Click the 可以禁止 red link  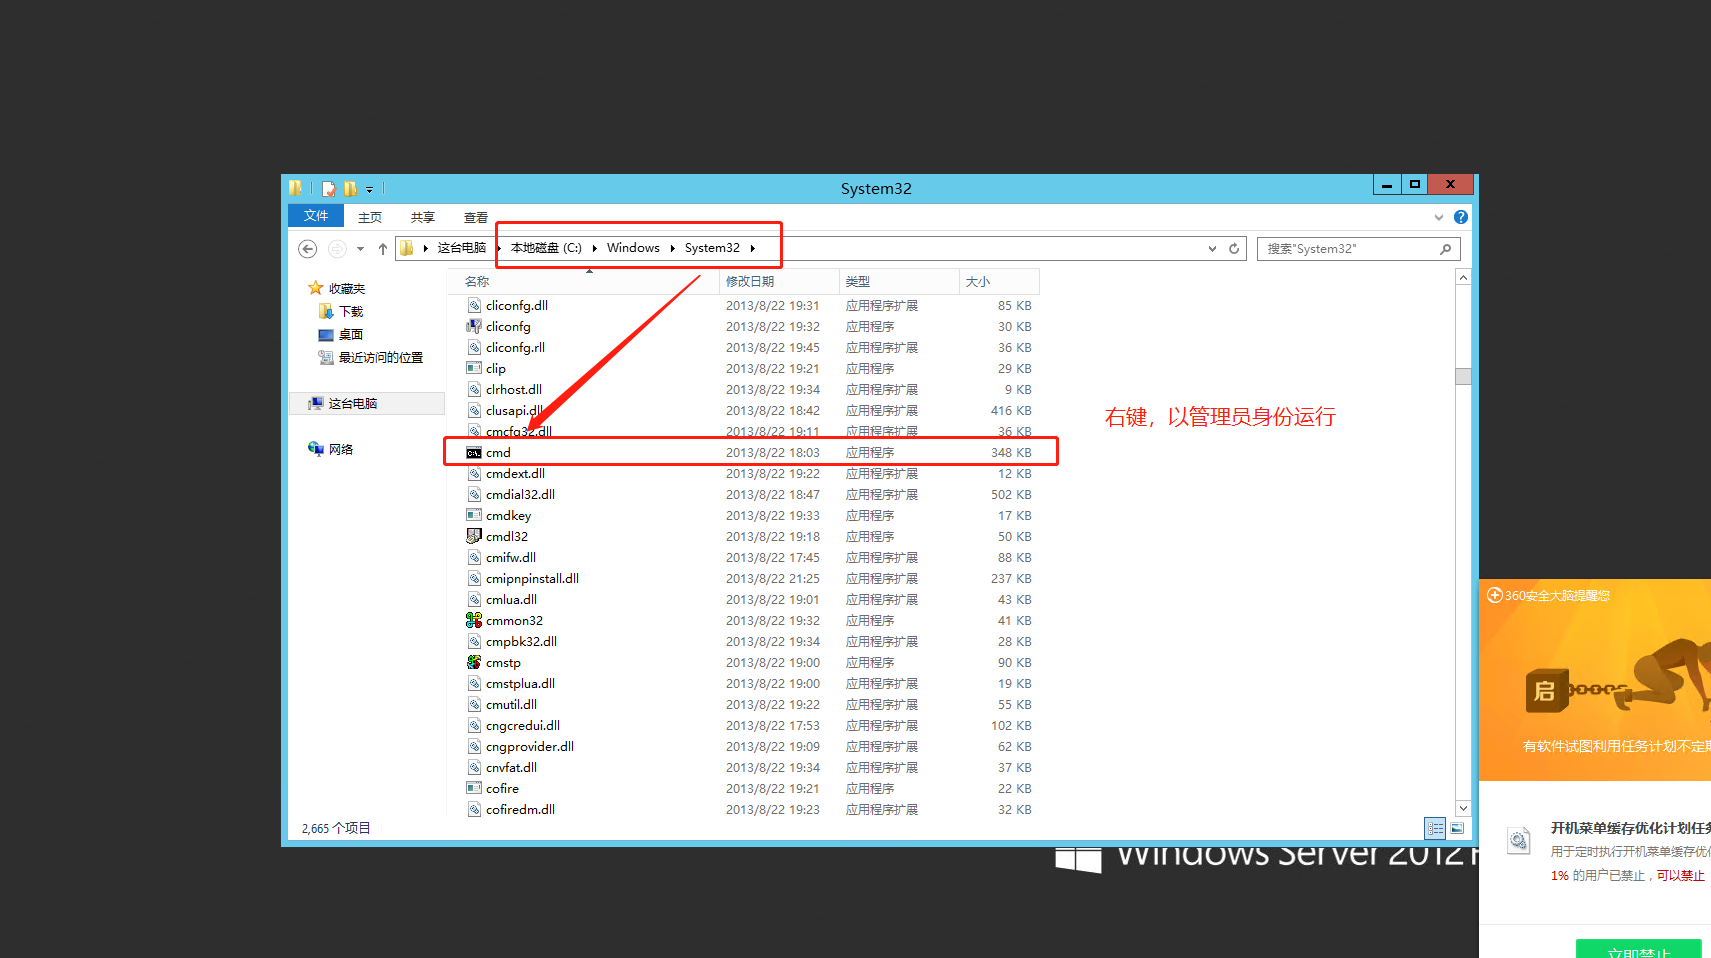[1682, 876]
